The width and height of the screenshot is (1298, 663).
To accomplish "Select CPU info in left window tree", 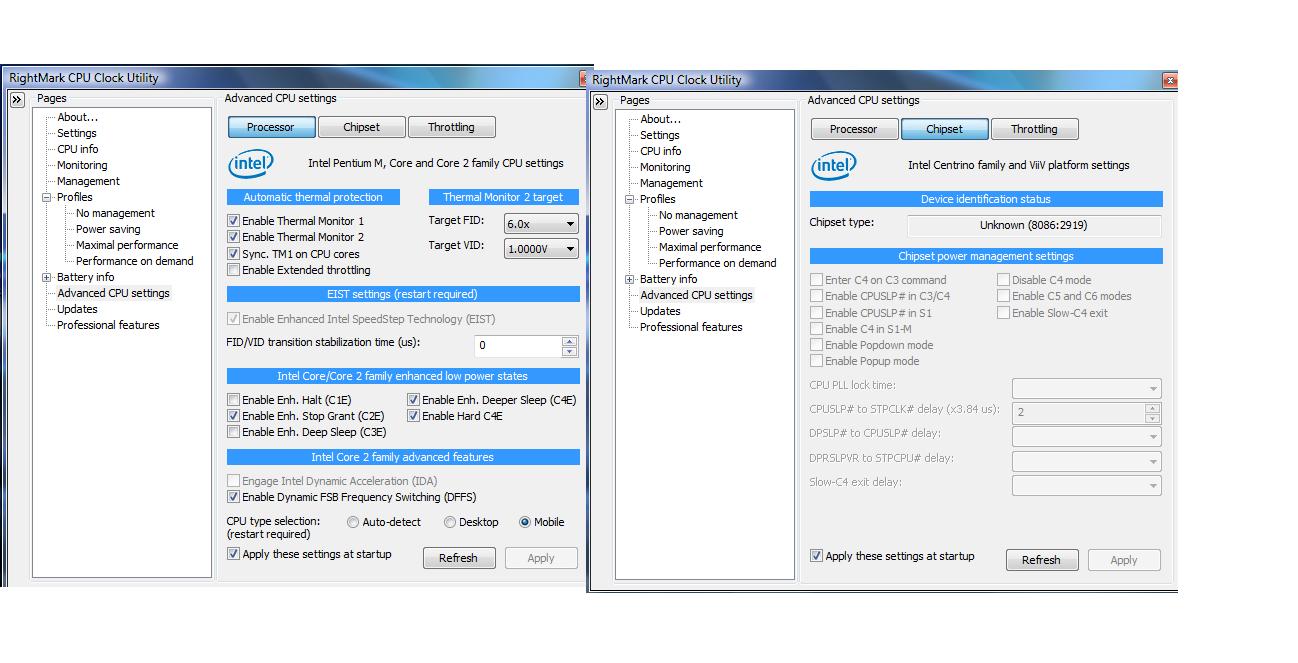I will (x=78, y=149).
